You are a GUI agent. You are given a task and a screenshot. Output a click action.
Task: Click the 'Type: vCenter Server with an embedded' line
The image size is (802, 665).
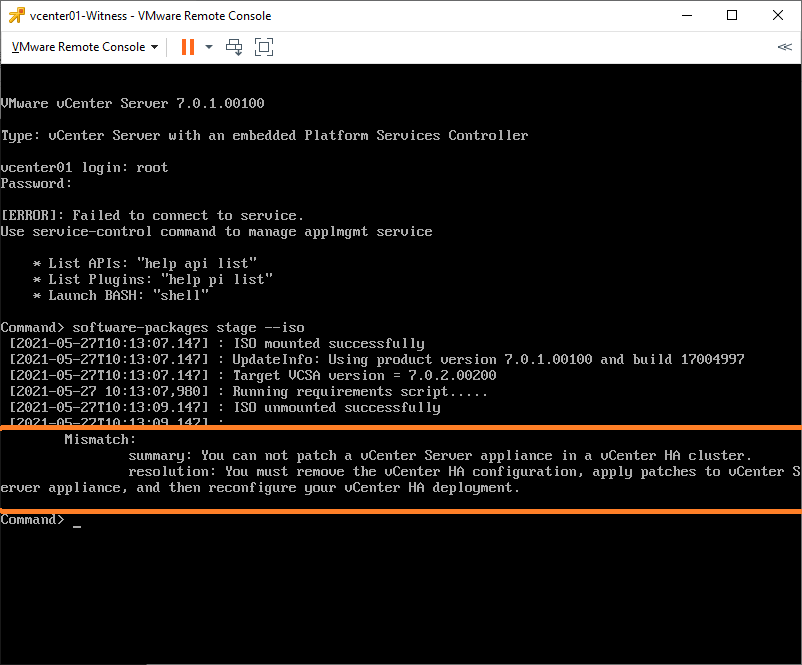(x=264, y=136)
